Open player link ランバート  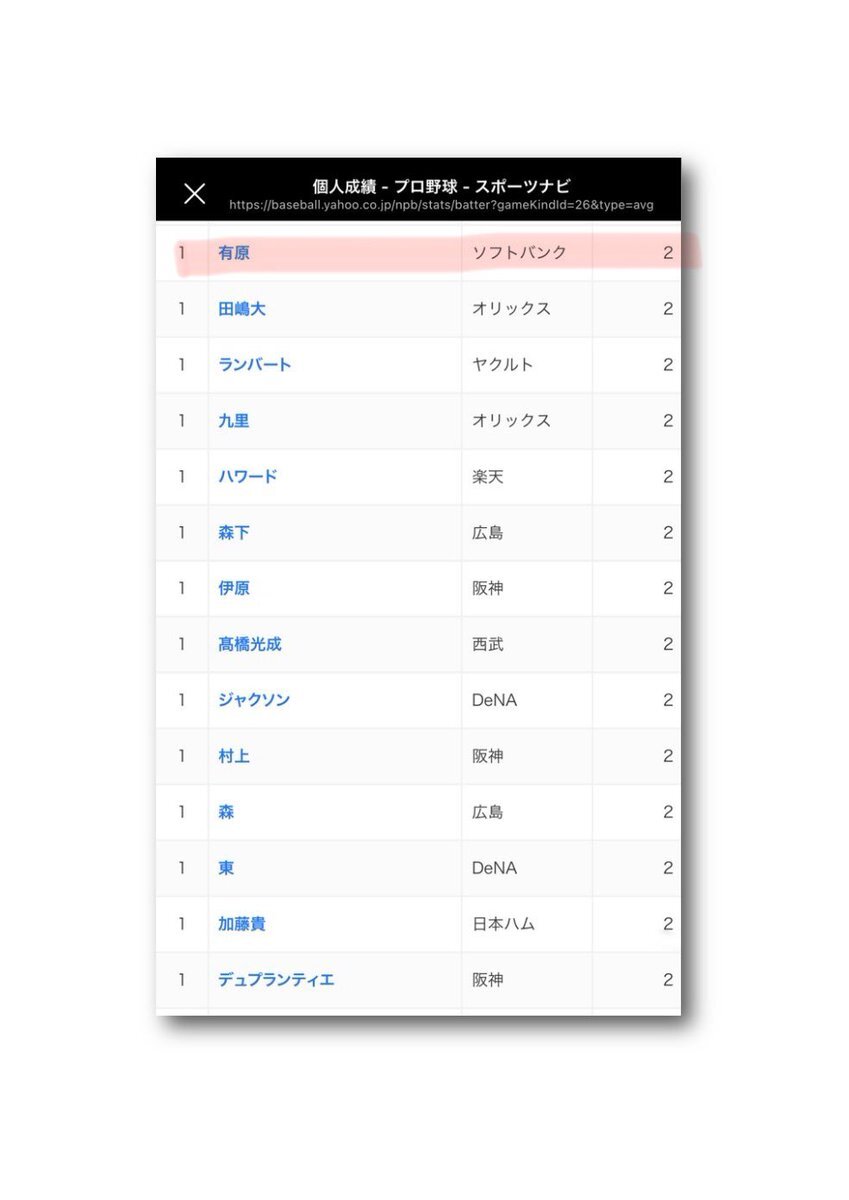tap(255, 365)
